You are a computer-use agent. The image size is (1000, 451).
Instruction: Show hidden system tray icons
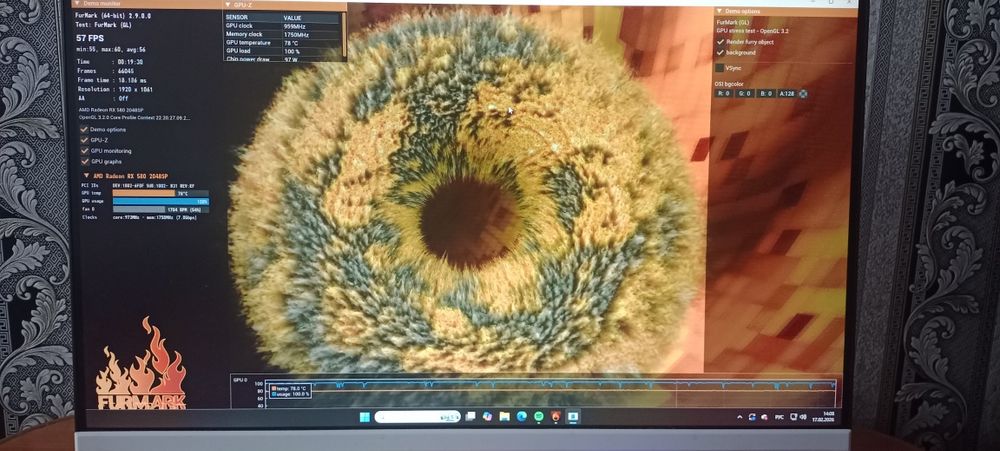[x=740, y=417]
